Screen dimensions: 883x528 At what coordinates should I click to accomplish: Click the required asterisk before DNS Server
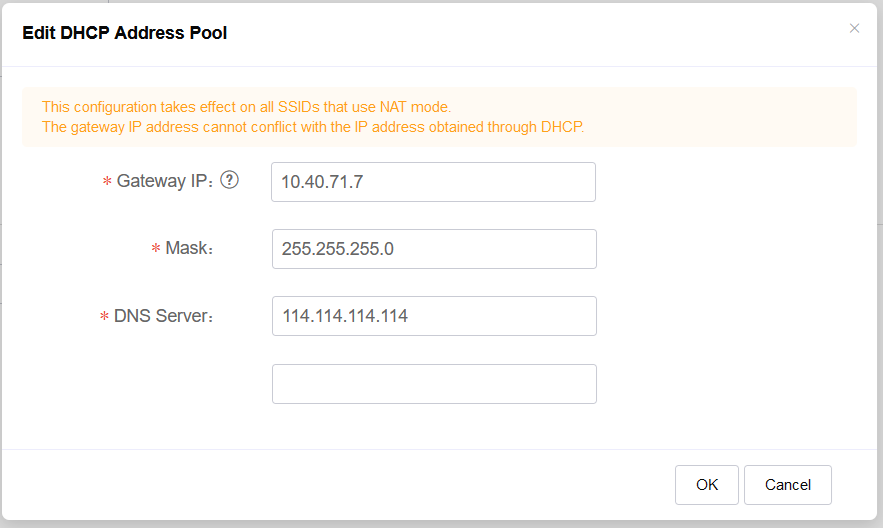104,316
